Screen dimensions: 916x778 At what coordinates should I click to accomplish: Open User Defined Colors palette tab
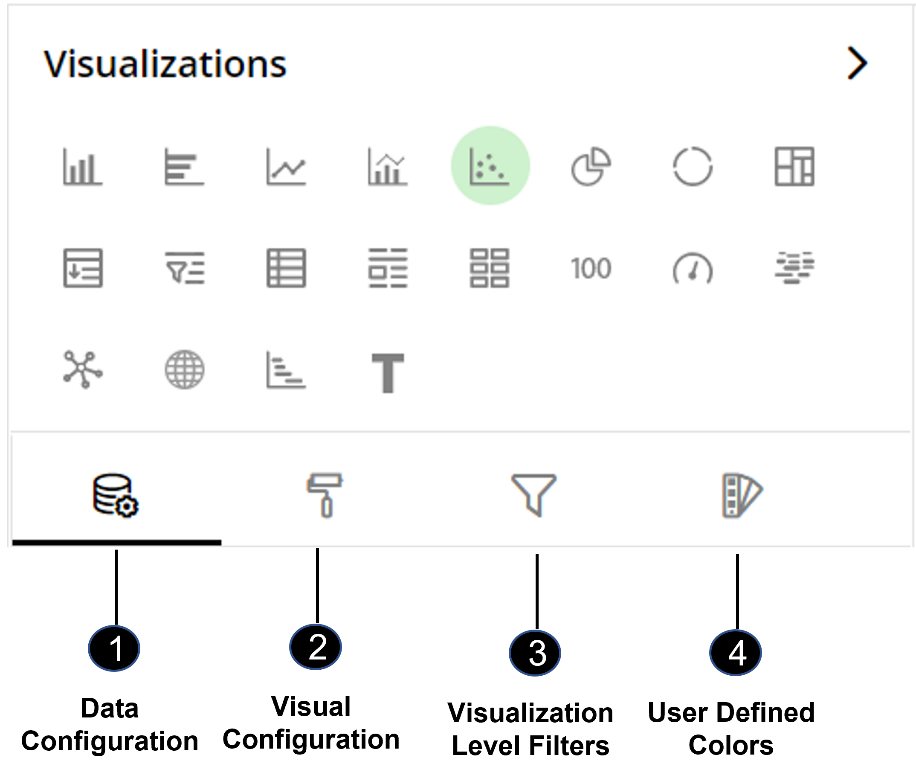(x=741, y=495)
